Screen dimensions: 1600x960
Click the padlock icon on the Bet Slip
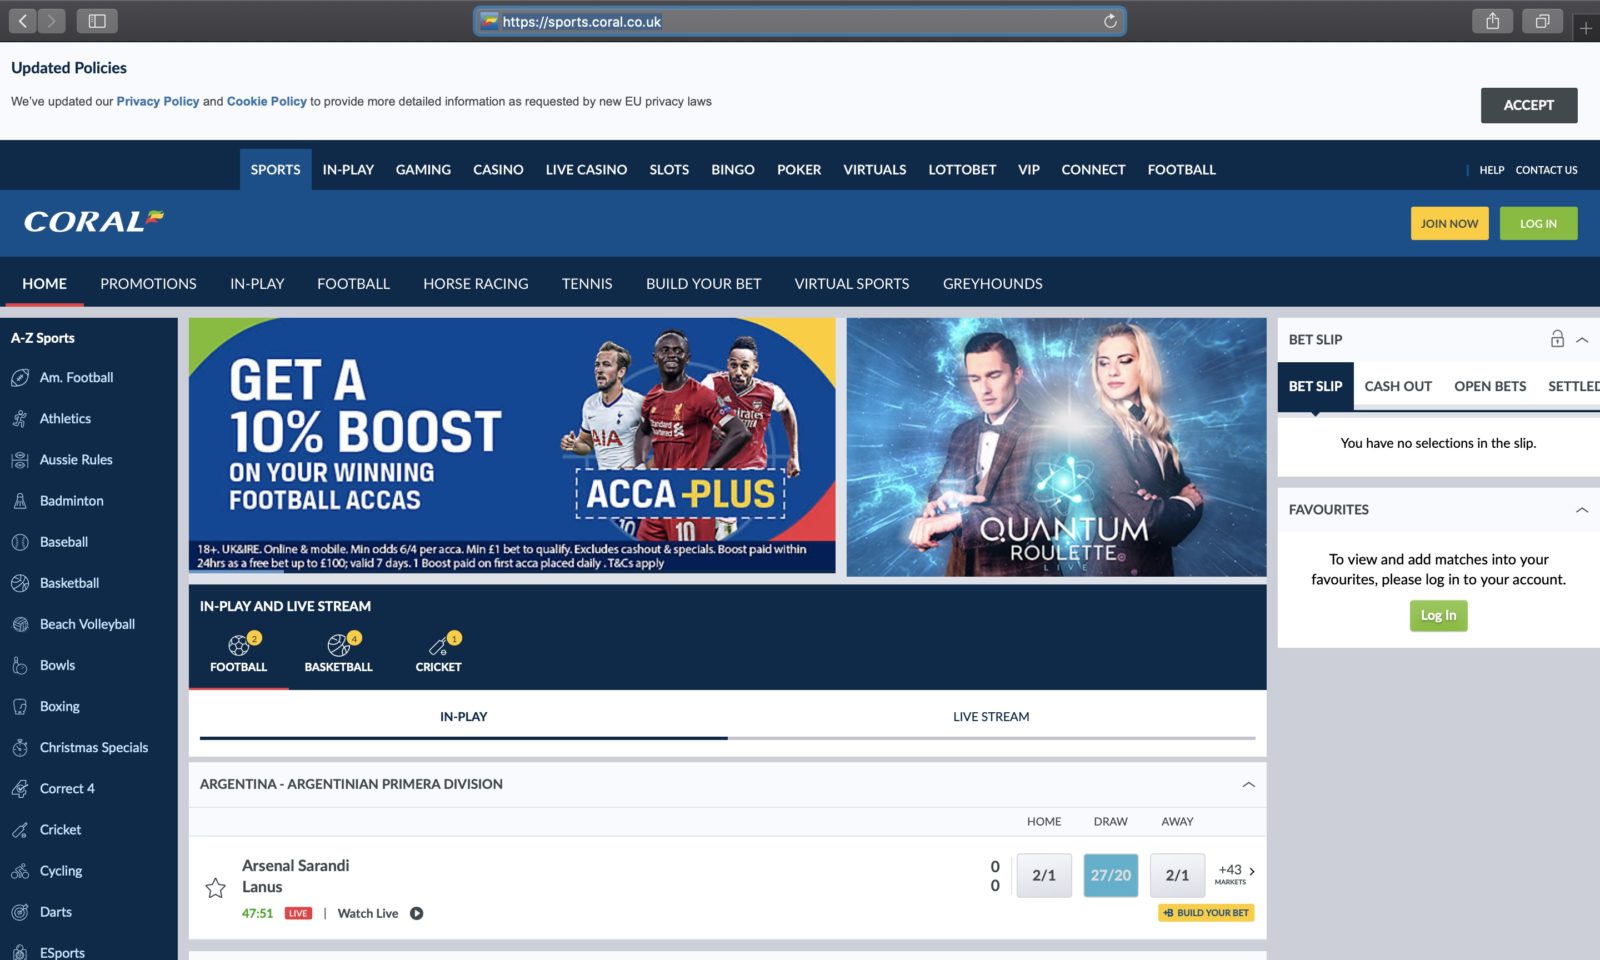(x=1557, y=339)
